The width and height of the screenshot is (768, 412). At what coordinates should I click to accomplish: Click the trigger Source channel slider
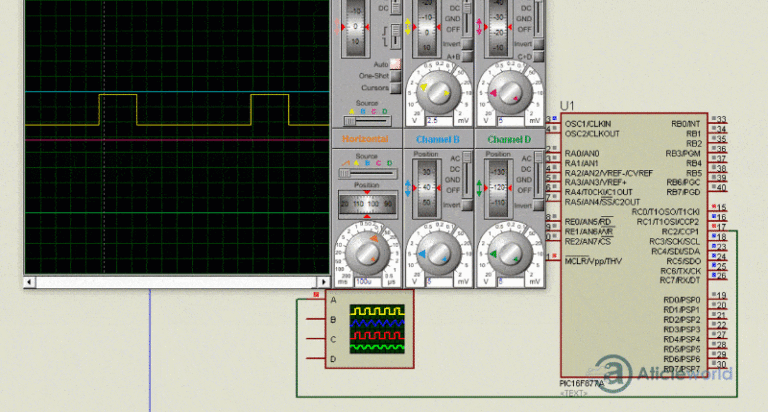tap(367, 121)
